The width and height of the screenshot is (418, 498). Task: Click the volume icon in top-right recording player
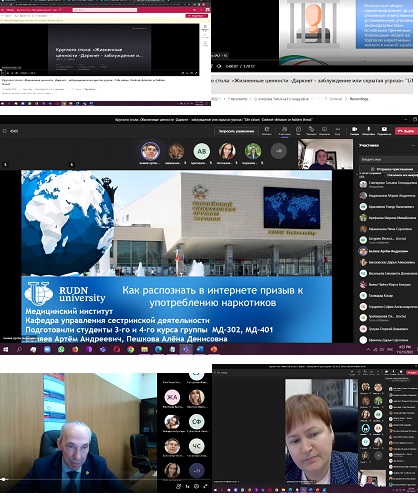click(219, 66)
